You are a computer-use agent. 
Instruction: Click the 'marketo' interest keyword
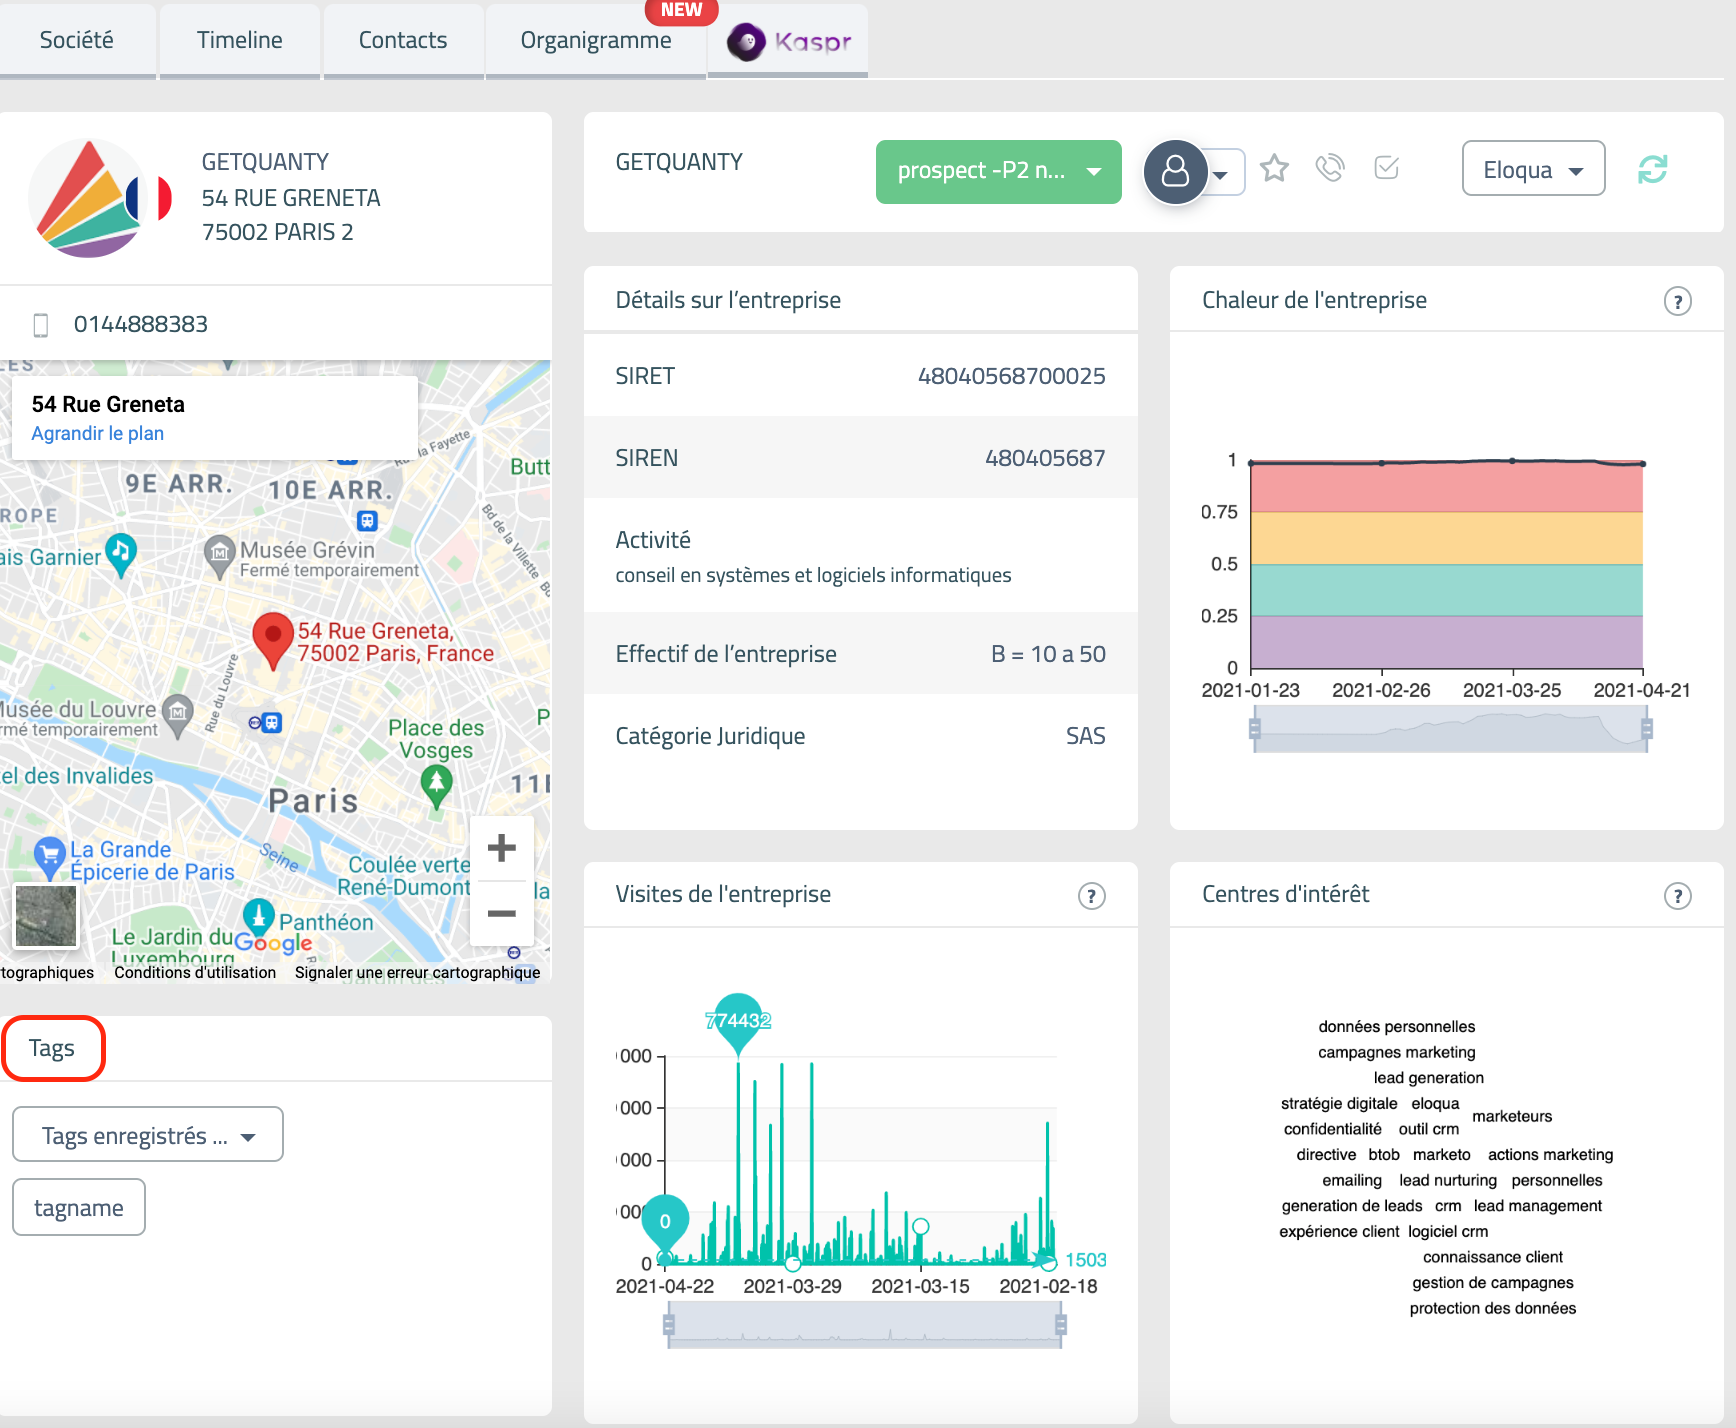click(1441, 1155)
